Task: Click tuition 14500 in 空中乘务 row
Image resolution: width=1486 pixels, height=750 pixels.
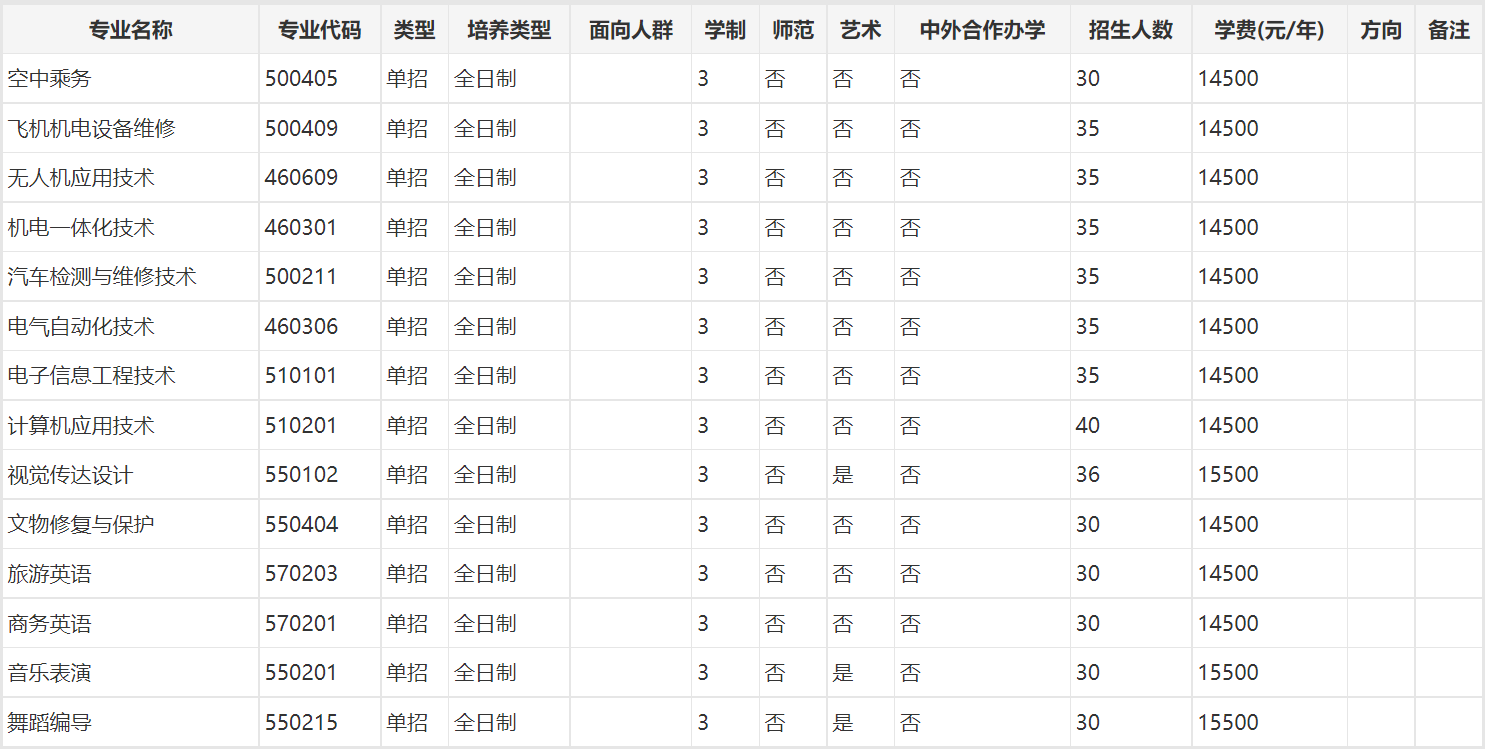Action: click(1228, 79)
